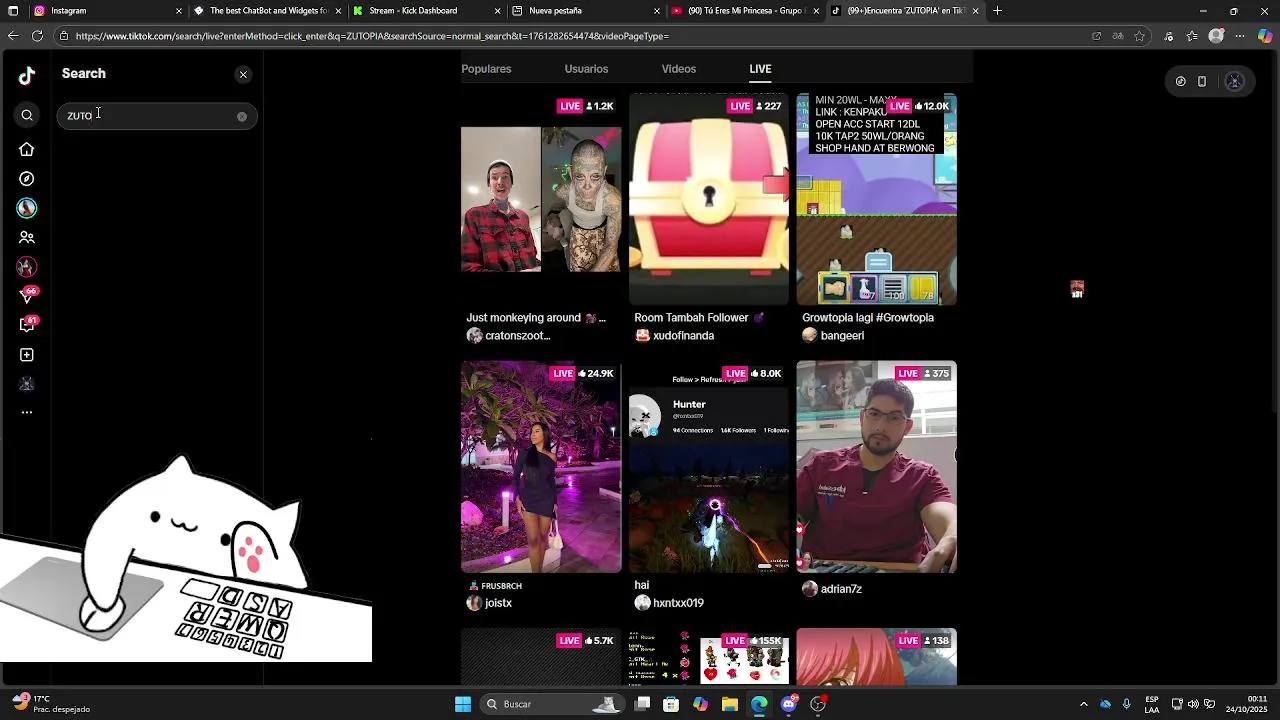Open adrian7z live stream thumbnail
1280x720 pixels.
click(876, 467)
